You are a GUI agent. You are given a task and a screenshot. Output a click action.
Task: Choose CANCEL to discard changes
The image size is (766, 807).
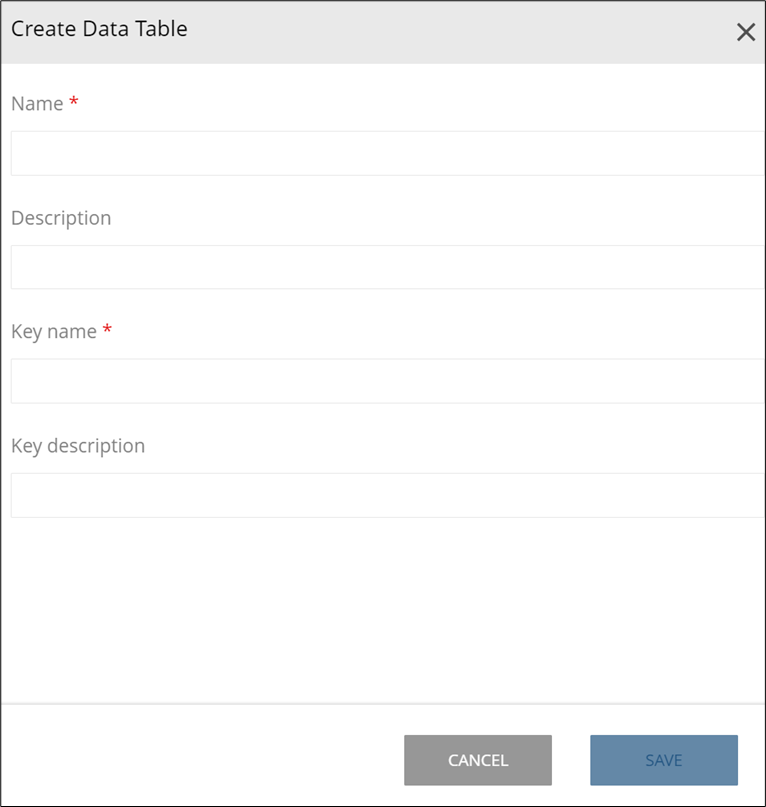tap(477, 760)
